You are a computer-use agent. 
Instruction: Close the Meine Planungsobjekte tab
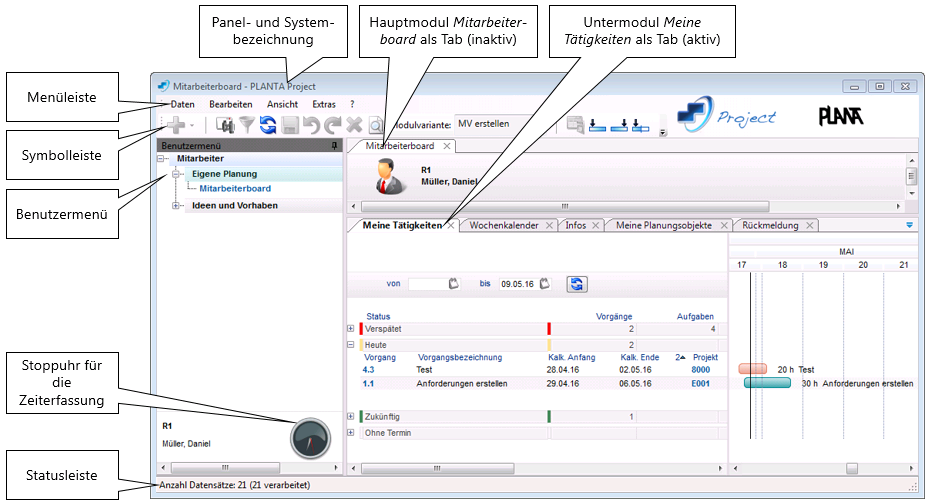[x=724, y=225]
